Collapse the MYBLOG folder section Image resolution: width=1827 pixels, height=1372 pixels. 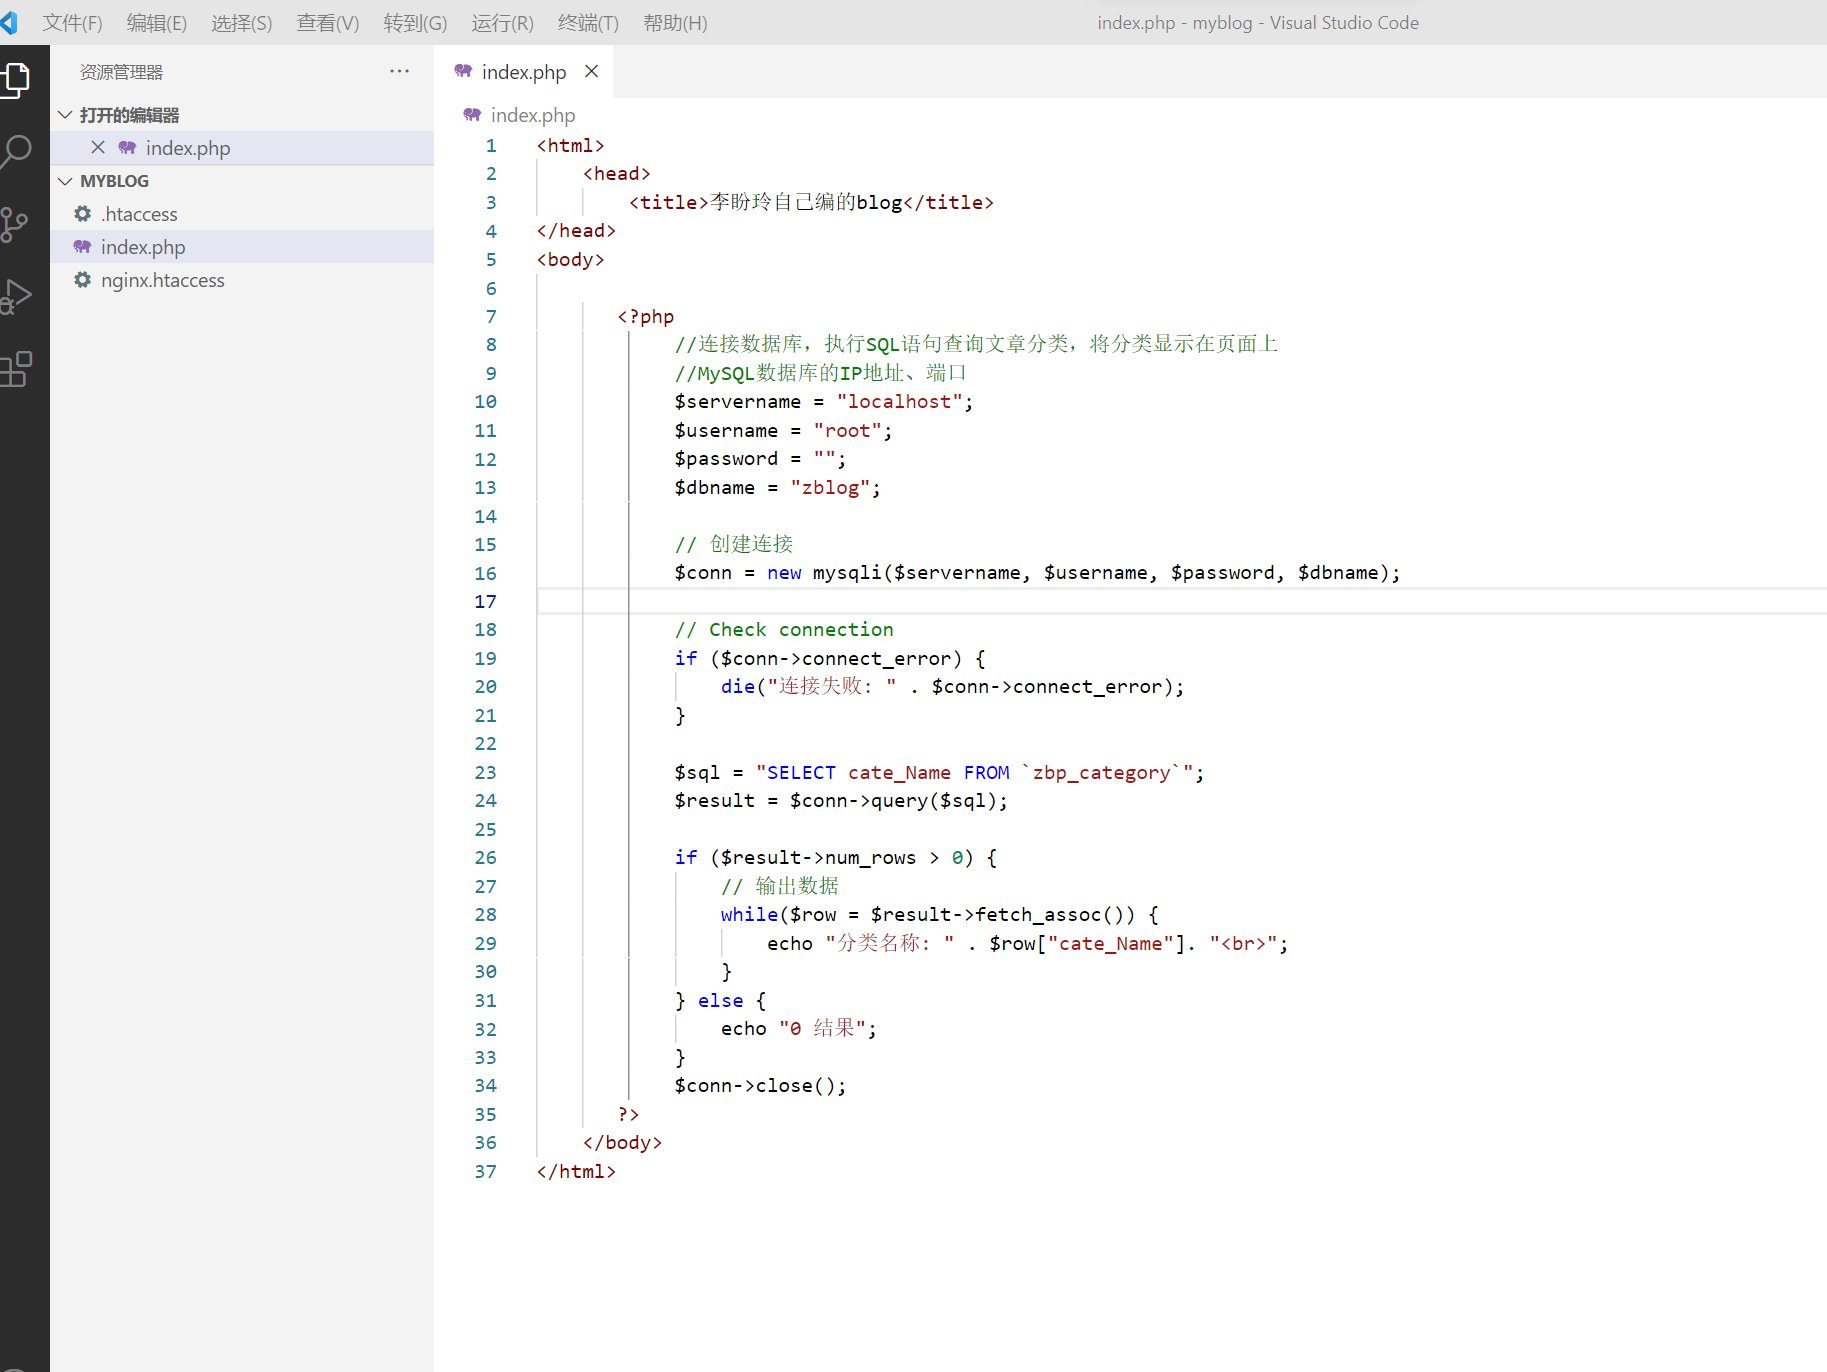65,180
